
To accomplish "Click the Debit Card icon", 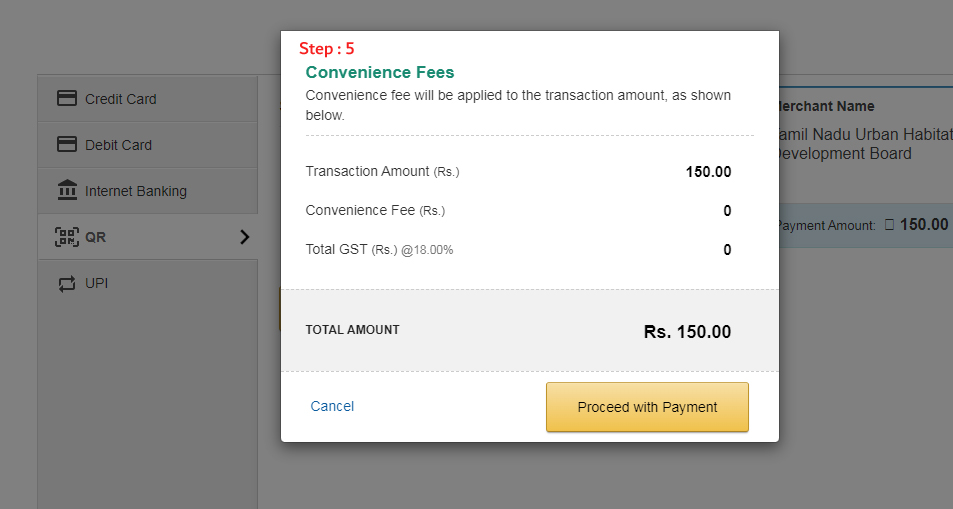I will coord(67,144).
